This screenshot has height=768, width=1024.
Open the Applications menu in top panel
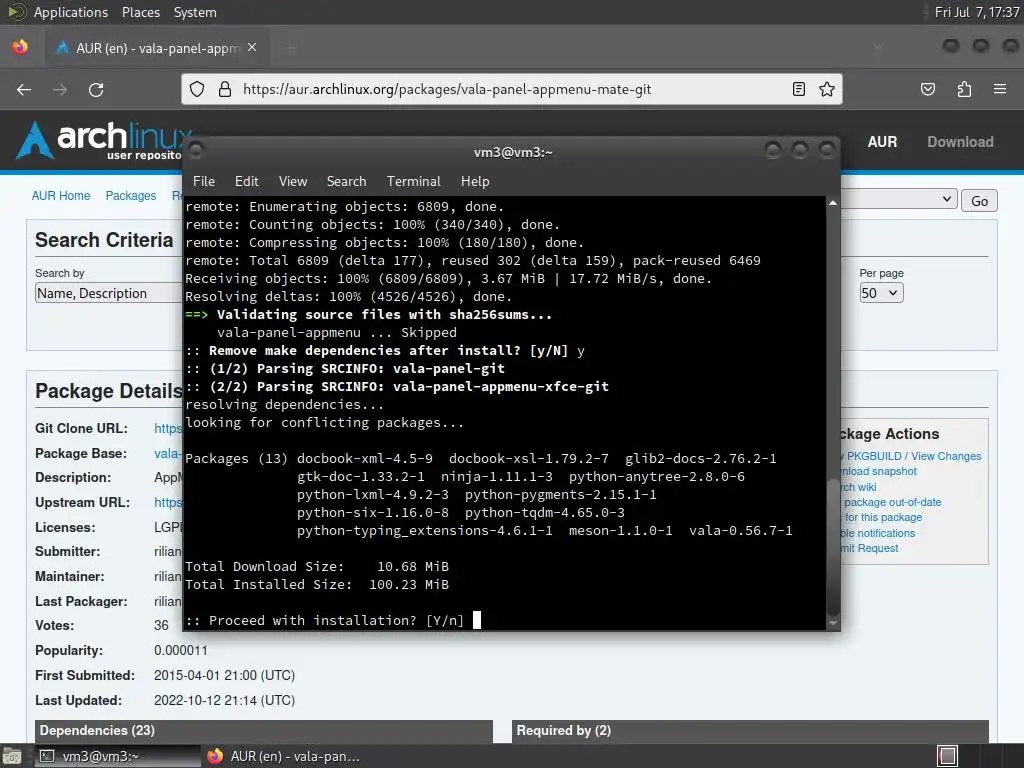71,12
